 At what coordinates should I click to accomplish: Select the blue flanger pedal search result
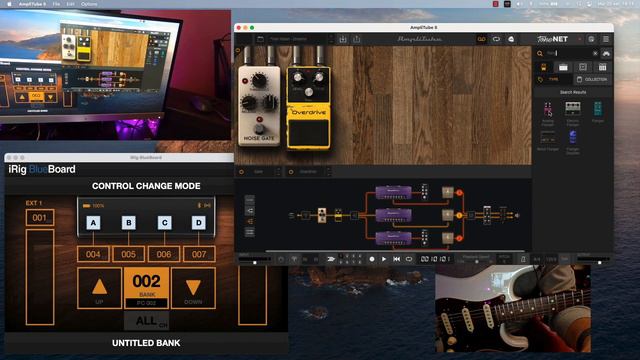coord(573,137)
